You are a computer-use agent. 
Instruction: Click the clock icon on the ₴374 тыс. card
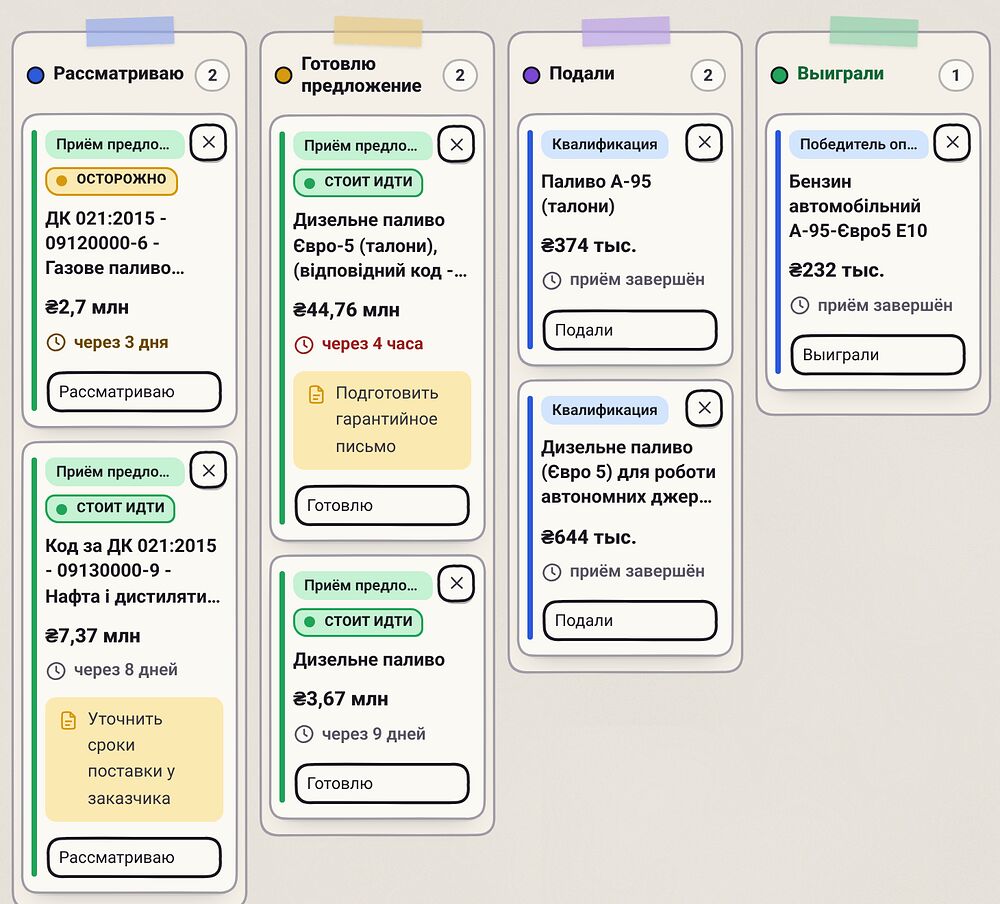[552, 280]
